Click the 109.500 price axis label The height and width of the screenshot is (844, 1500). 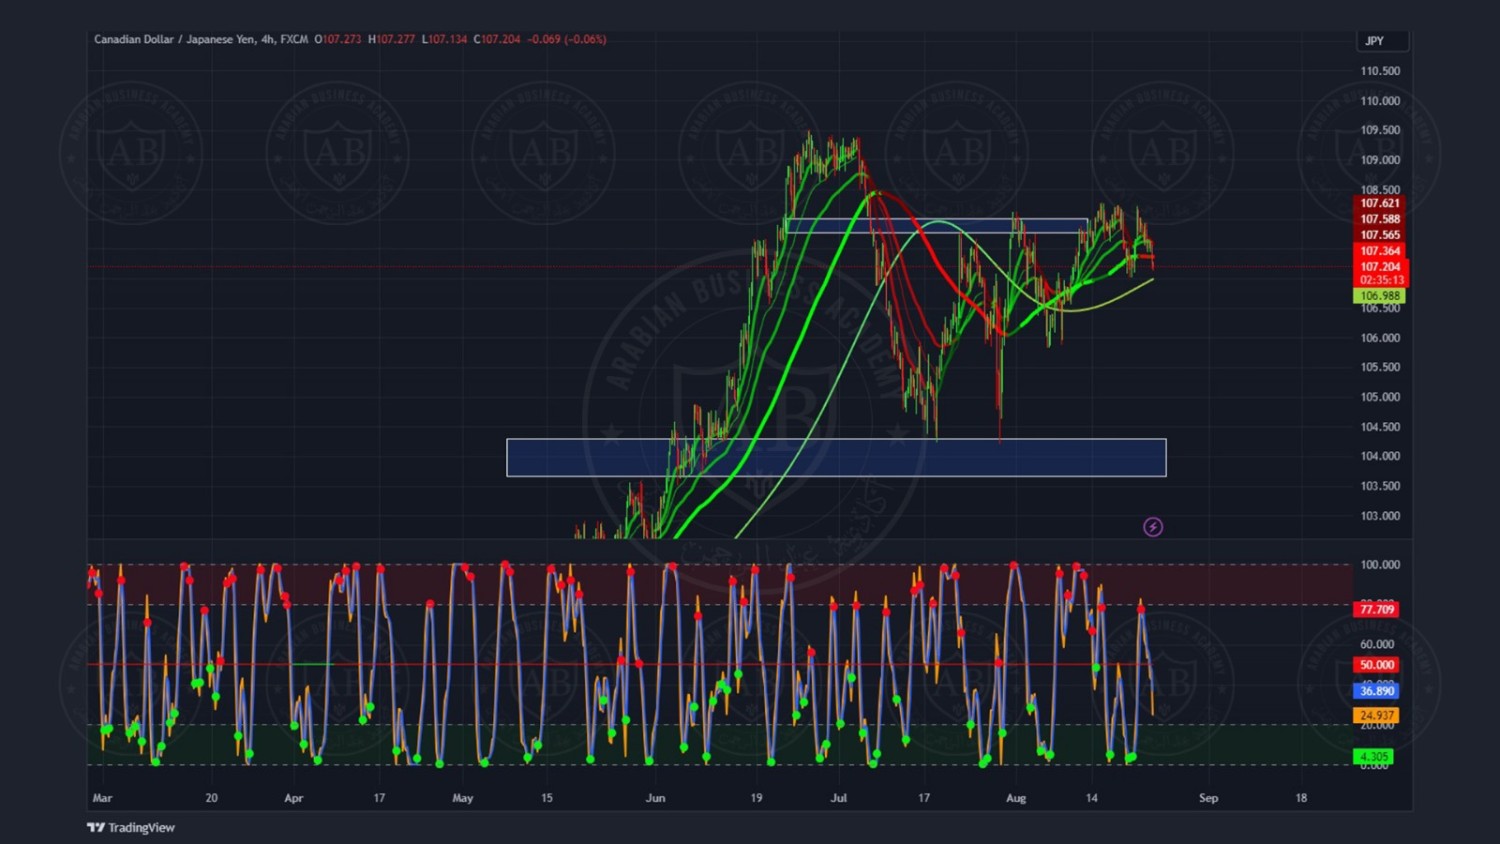click(1380, 130)
